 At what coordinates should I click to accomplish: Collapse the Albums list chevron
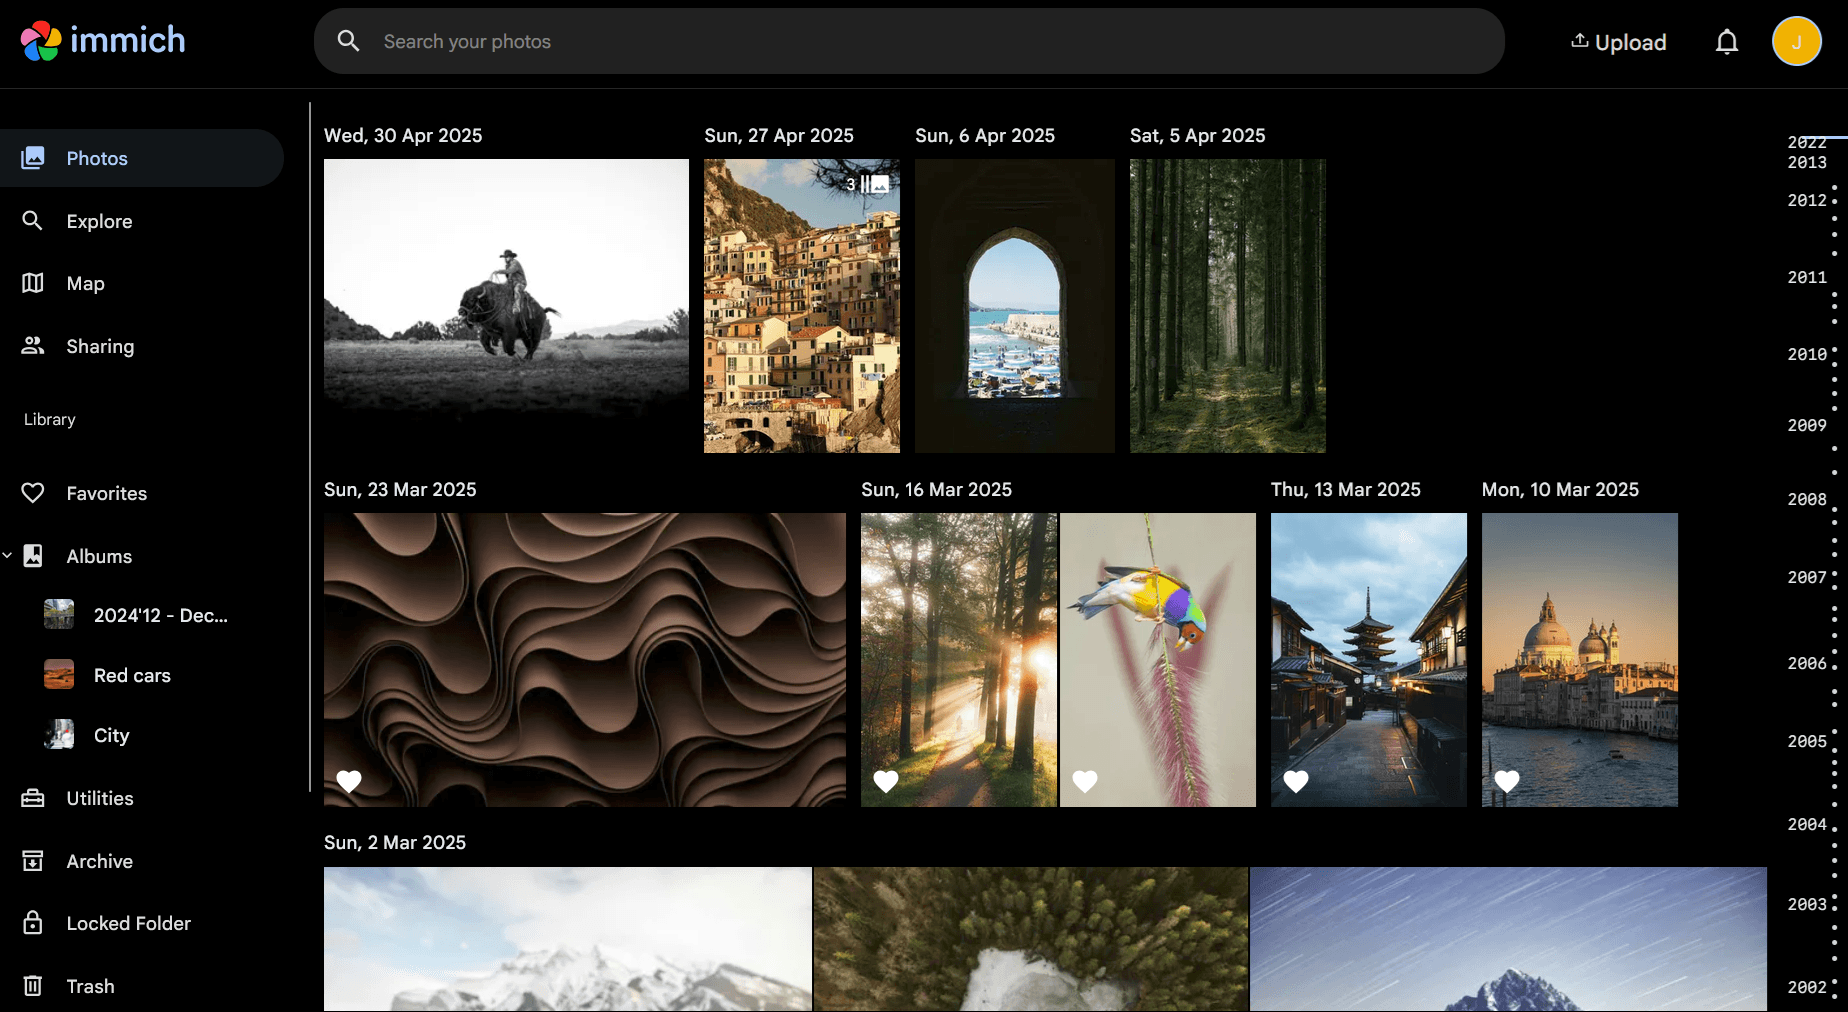8,555
